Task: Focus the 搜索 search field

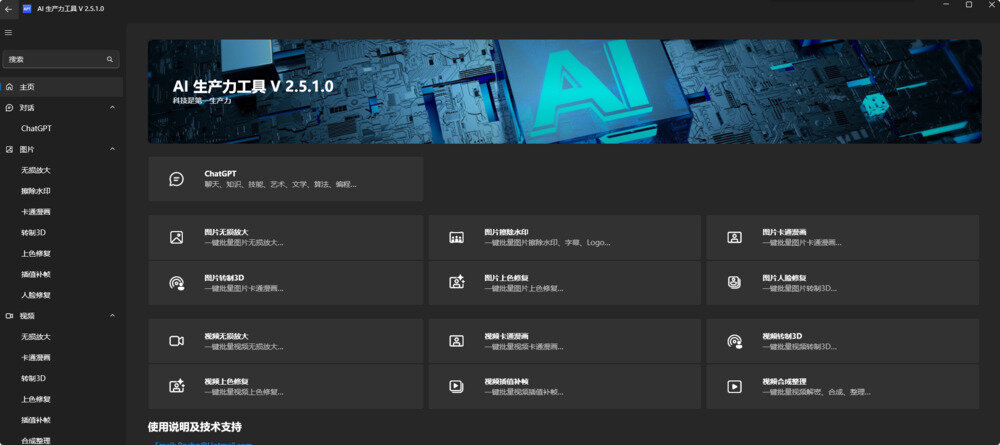Action: point(61,59)
